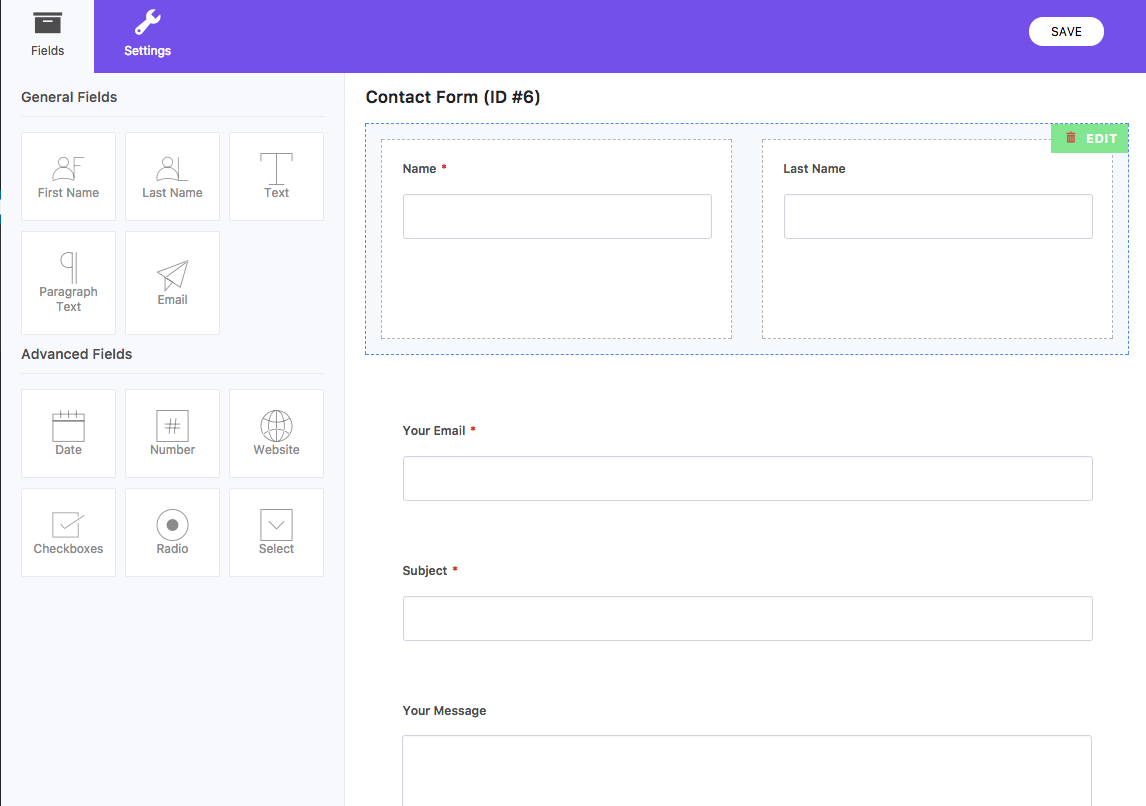The width and height of the screenshot is (1146, 806).
Task: Select the Contact Form (ID #6) title
Action: [x=452, y=97]
